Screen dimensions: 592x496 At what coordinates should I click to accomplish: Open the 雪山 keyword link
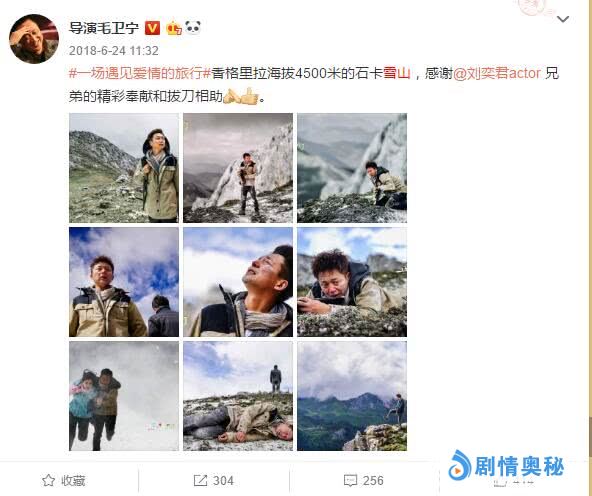(x=397, y=73)
